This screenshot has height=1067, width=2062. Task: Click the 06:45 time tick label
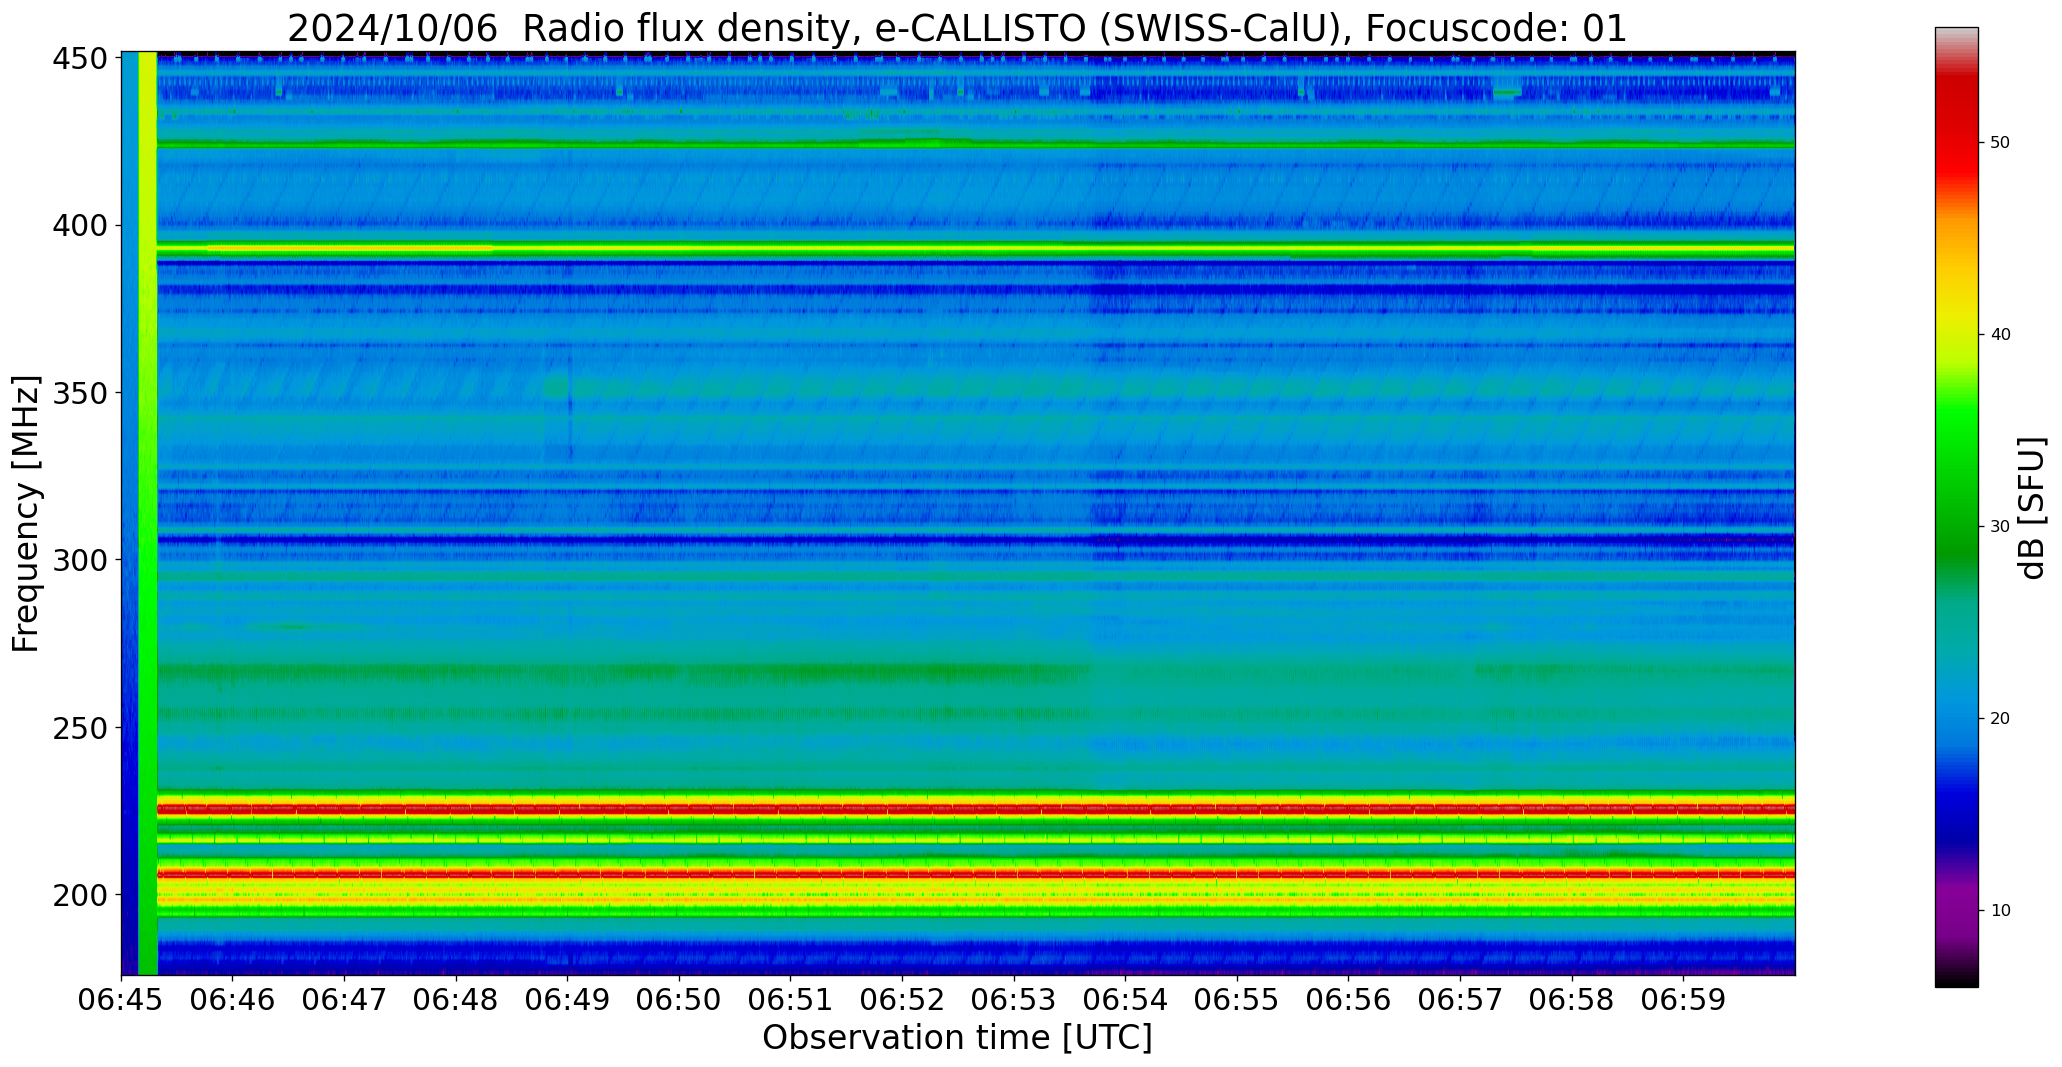point(121,1000)
